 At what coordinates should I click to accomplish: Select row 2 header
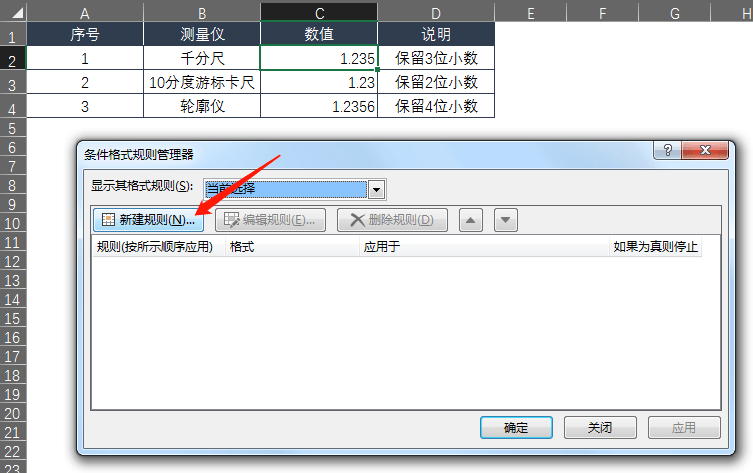tap(13, 59)
